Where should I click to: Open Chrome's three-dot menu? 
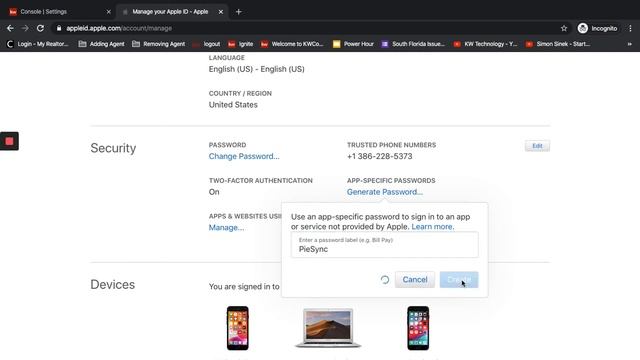[x=630, y=28]
